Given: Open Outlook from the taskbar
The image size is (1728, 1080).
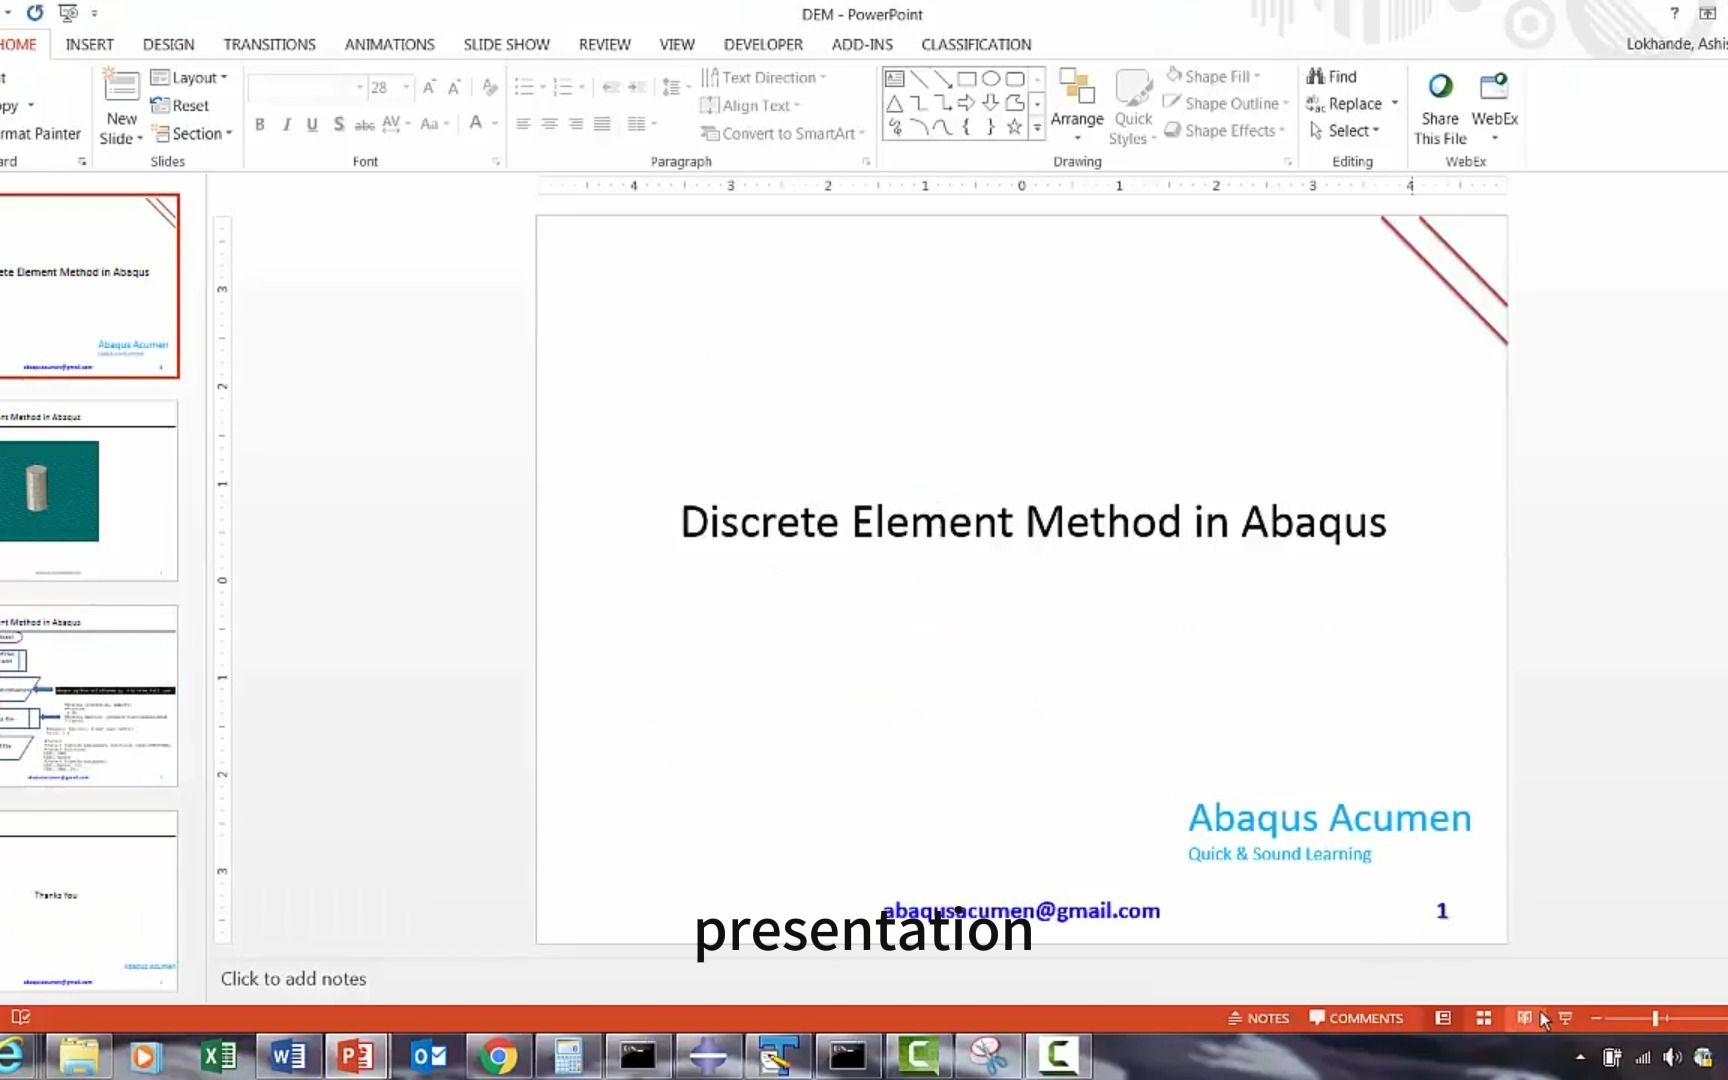Looking at the screenshot, I should coord(428,1055).
